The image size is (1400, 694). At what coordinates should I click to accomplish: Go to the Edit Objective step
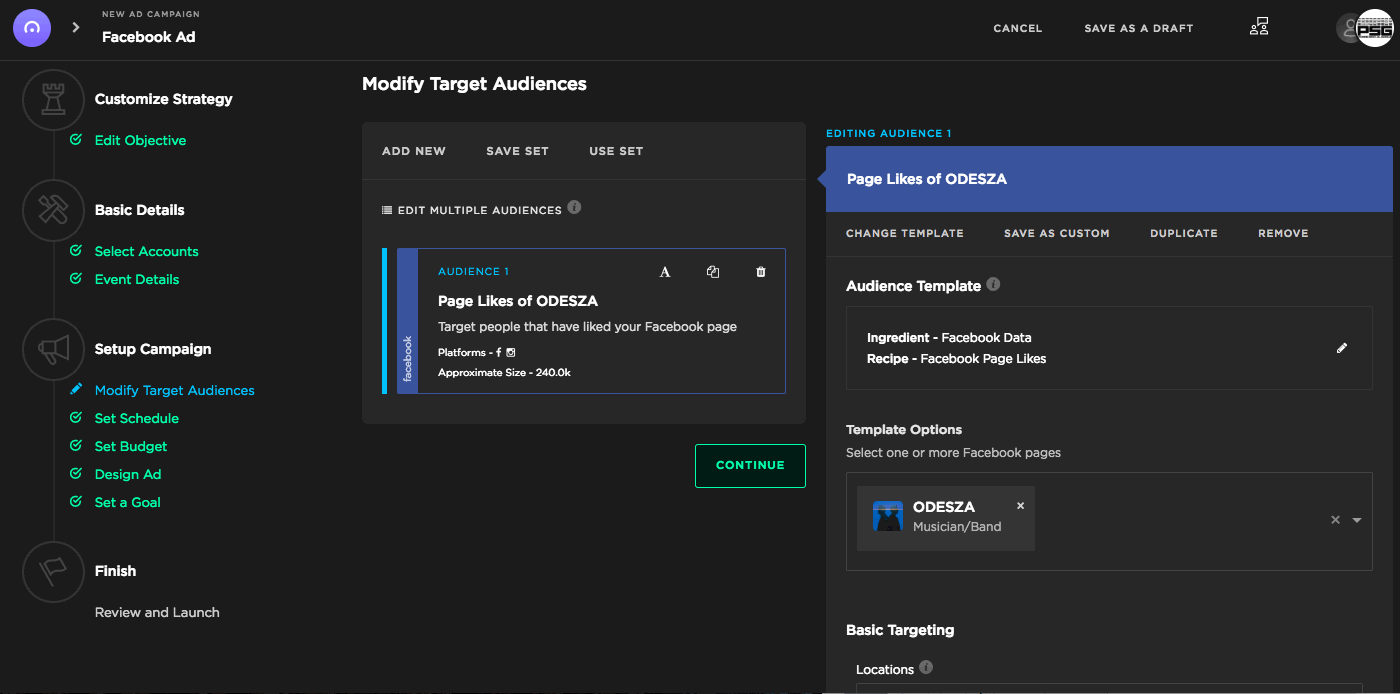pyautogui.click(x=140, y=141)
